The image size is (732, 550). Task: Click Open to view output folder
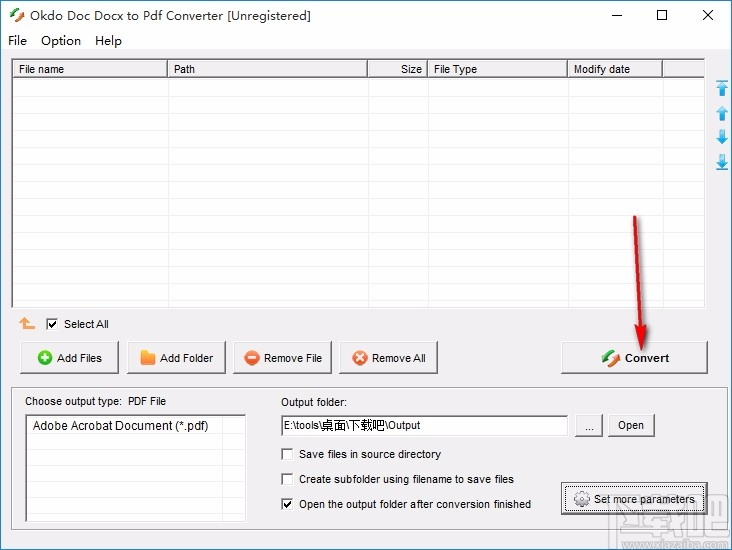coord(631,425)
